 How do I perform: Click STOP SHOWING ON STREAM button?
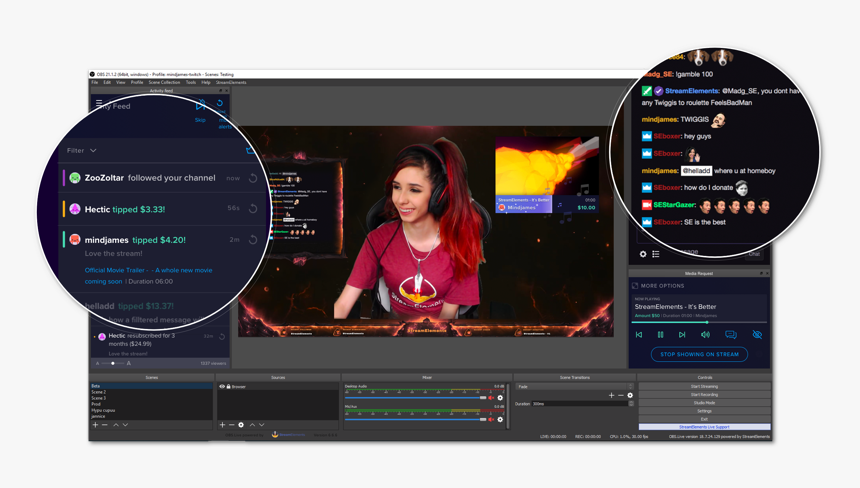tap(699, 354)
